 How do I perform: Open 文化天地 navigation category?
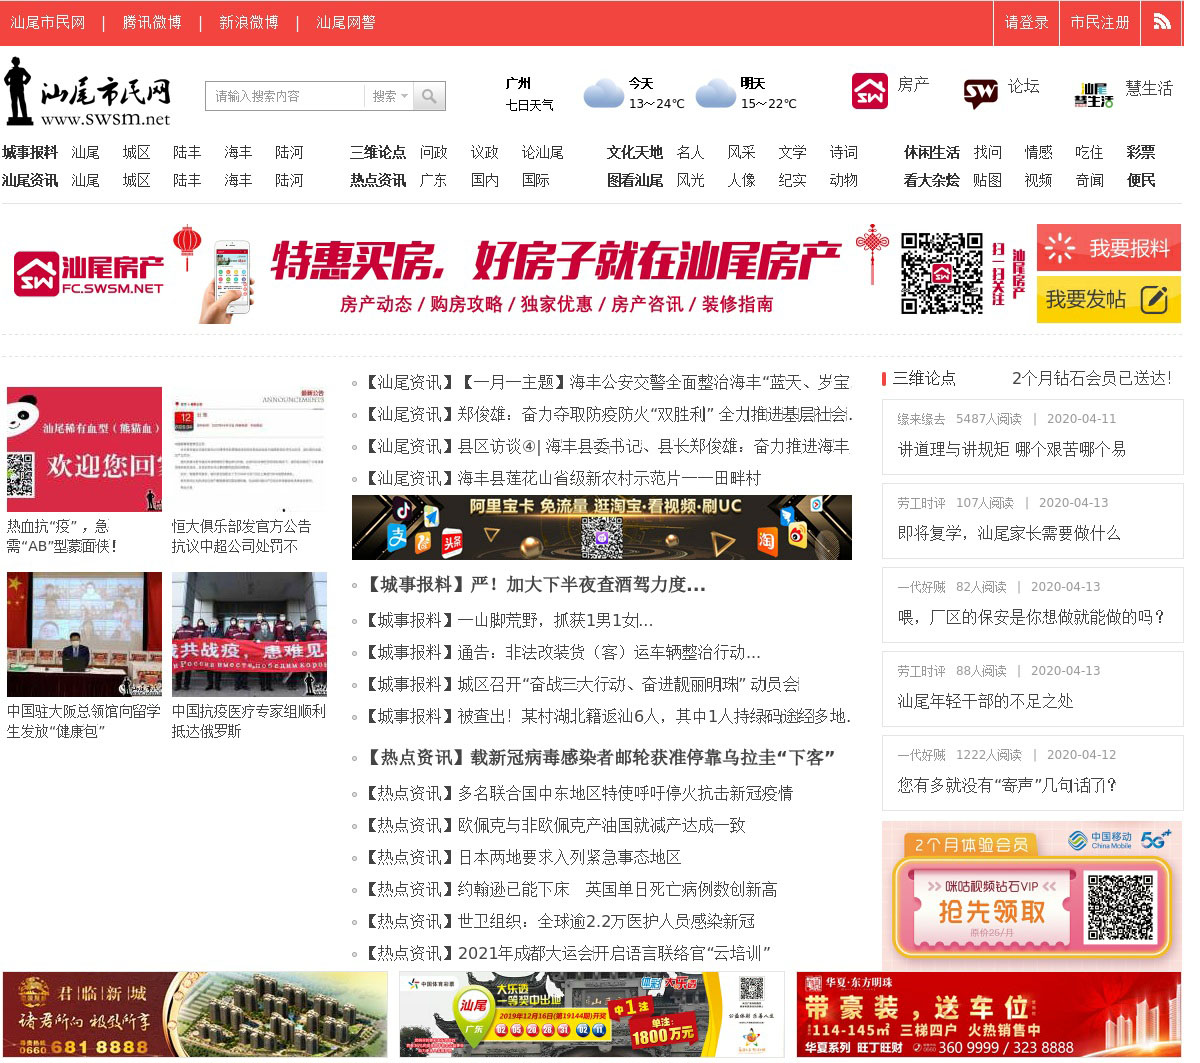point(634,152)
